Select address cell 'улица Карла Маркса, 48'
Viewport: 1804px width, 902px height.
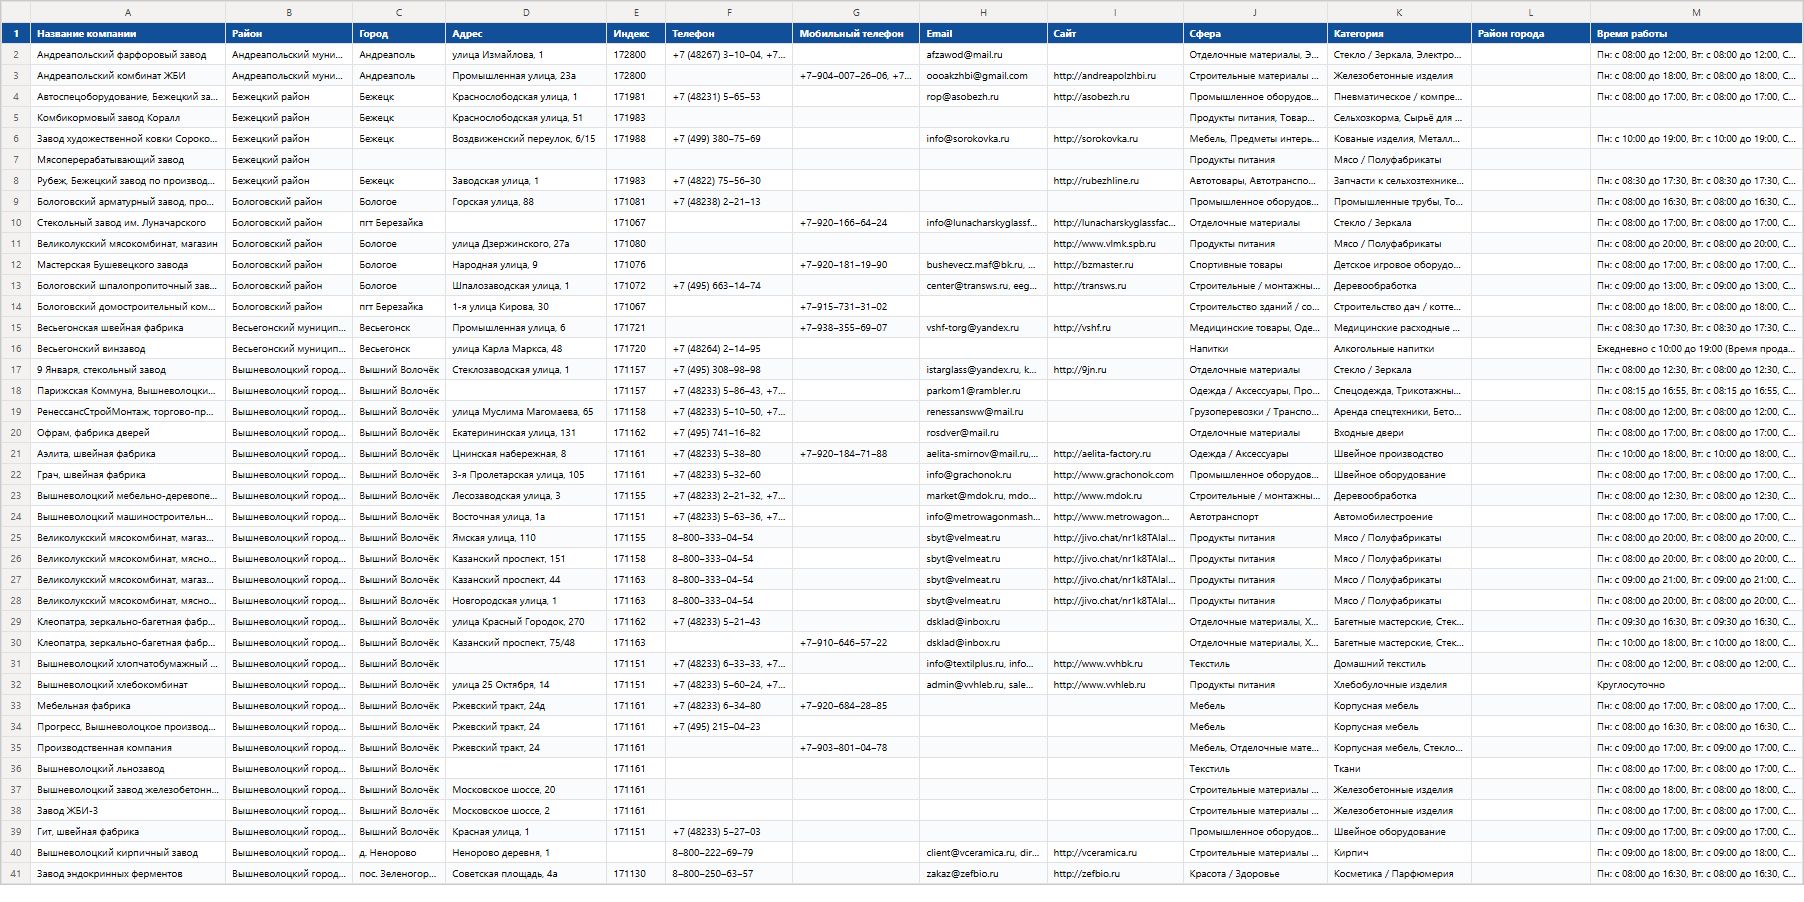point(526,349)
